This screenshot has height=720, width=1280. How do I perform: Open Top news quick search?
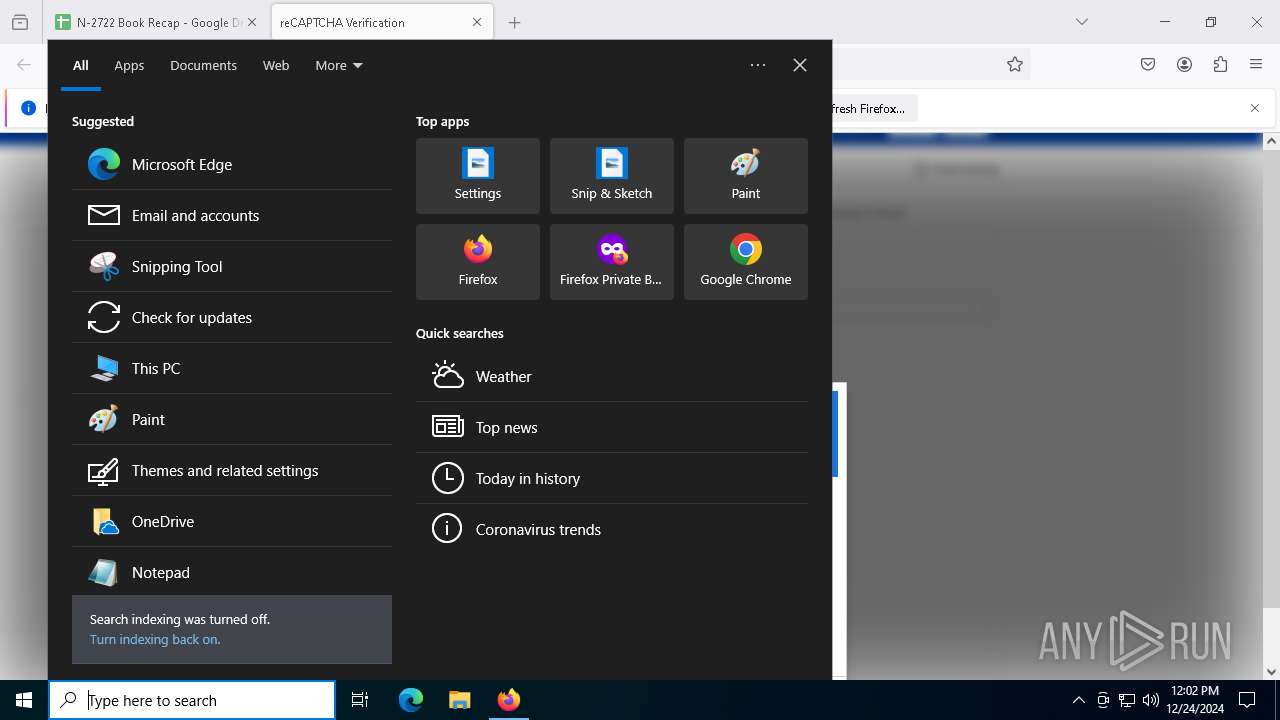[612, 427]
